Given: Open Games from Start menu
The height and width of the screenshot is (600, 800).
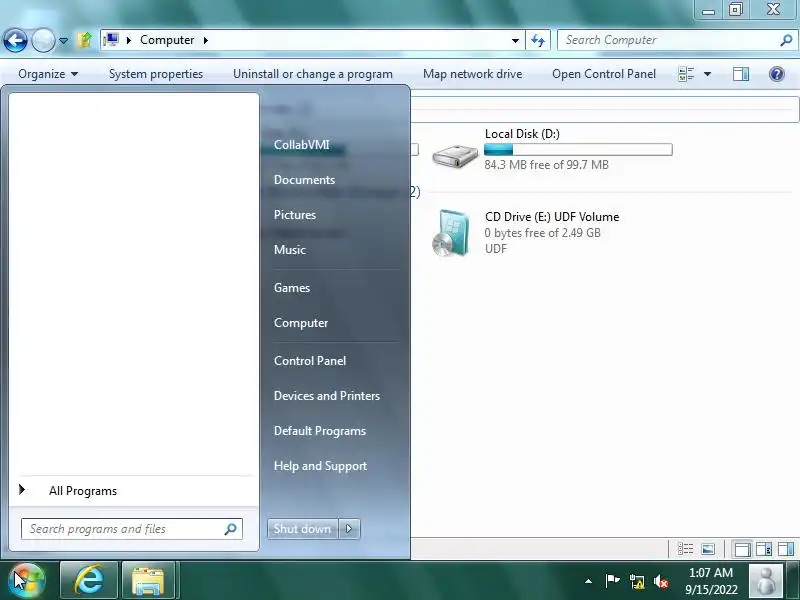Looking at the screenshot, I should click(292, 288).
